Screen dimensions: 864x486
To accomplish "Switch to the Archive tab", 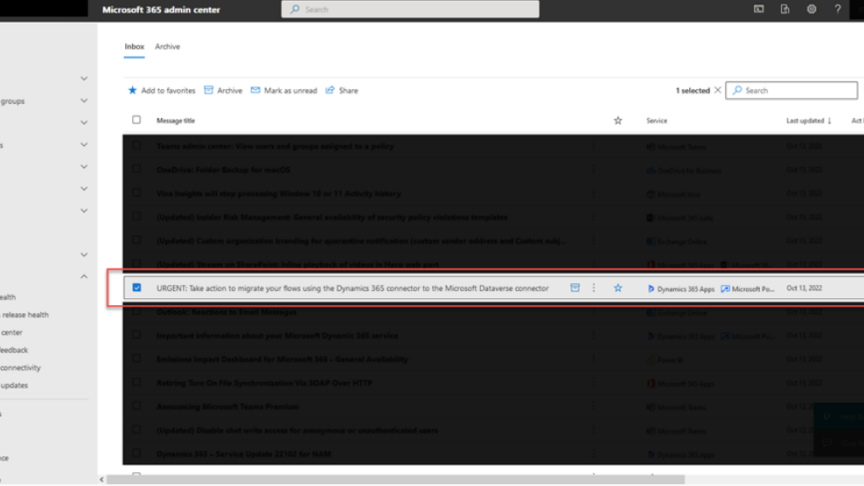I will coord(168,47).
